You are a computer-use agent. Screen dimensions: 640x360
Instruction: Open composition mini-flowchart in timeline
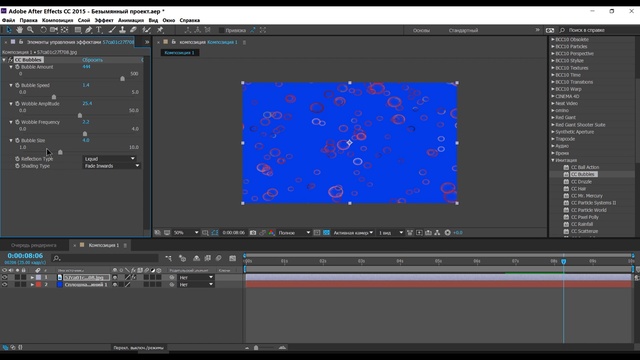(x=169, y=258)
